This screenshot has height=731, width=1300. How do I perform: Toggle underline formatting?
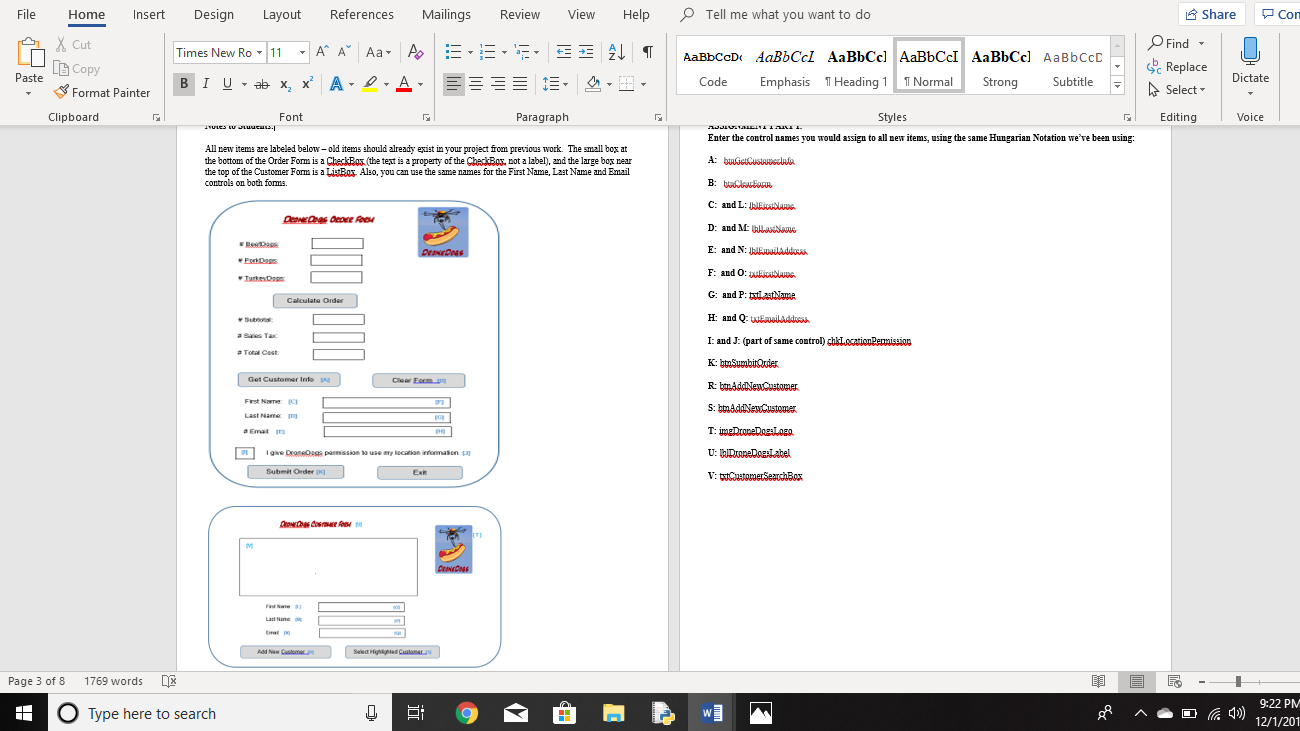tap(228, 84)
